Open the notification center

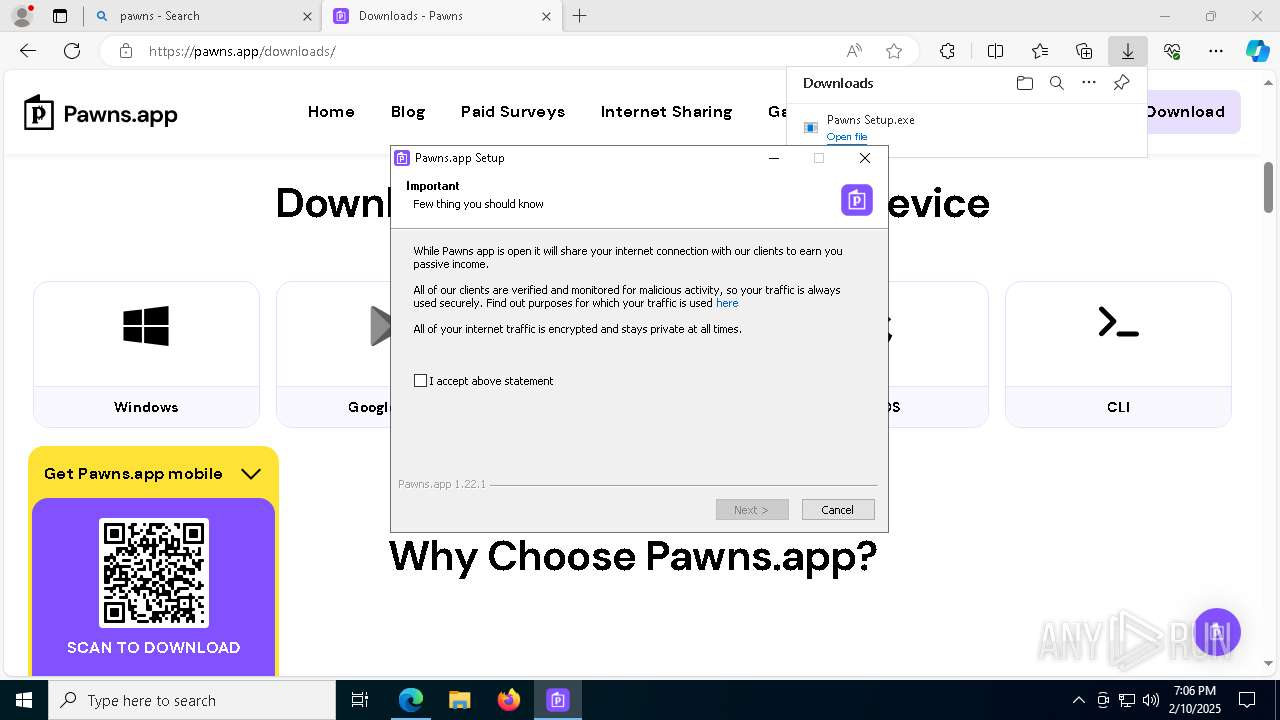[1247, 700]
